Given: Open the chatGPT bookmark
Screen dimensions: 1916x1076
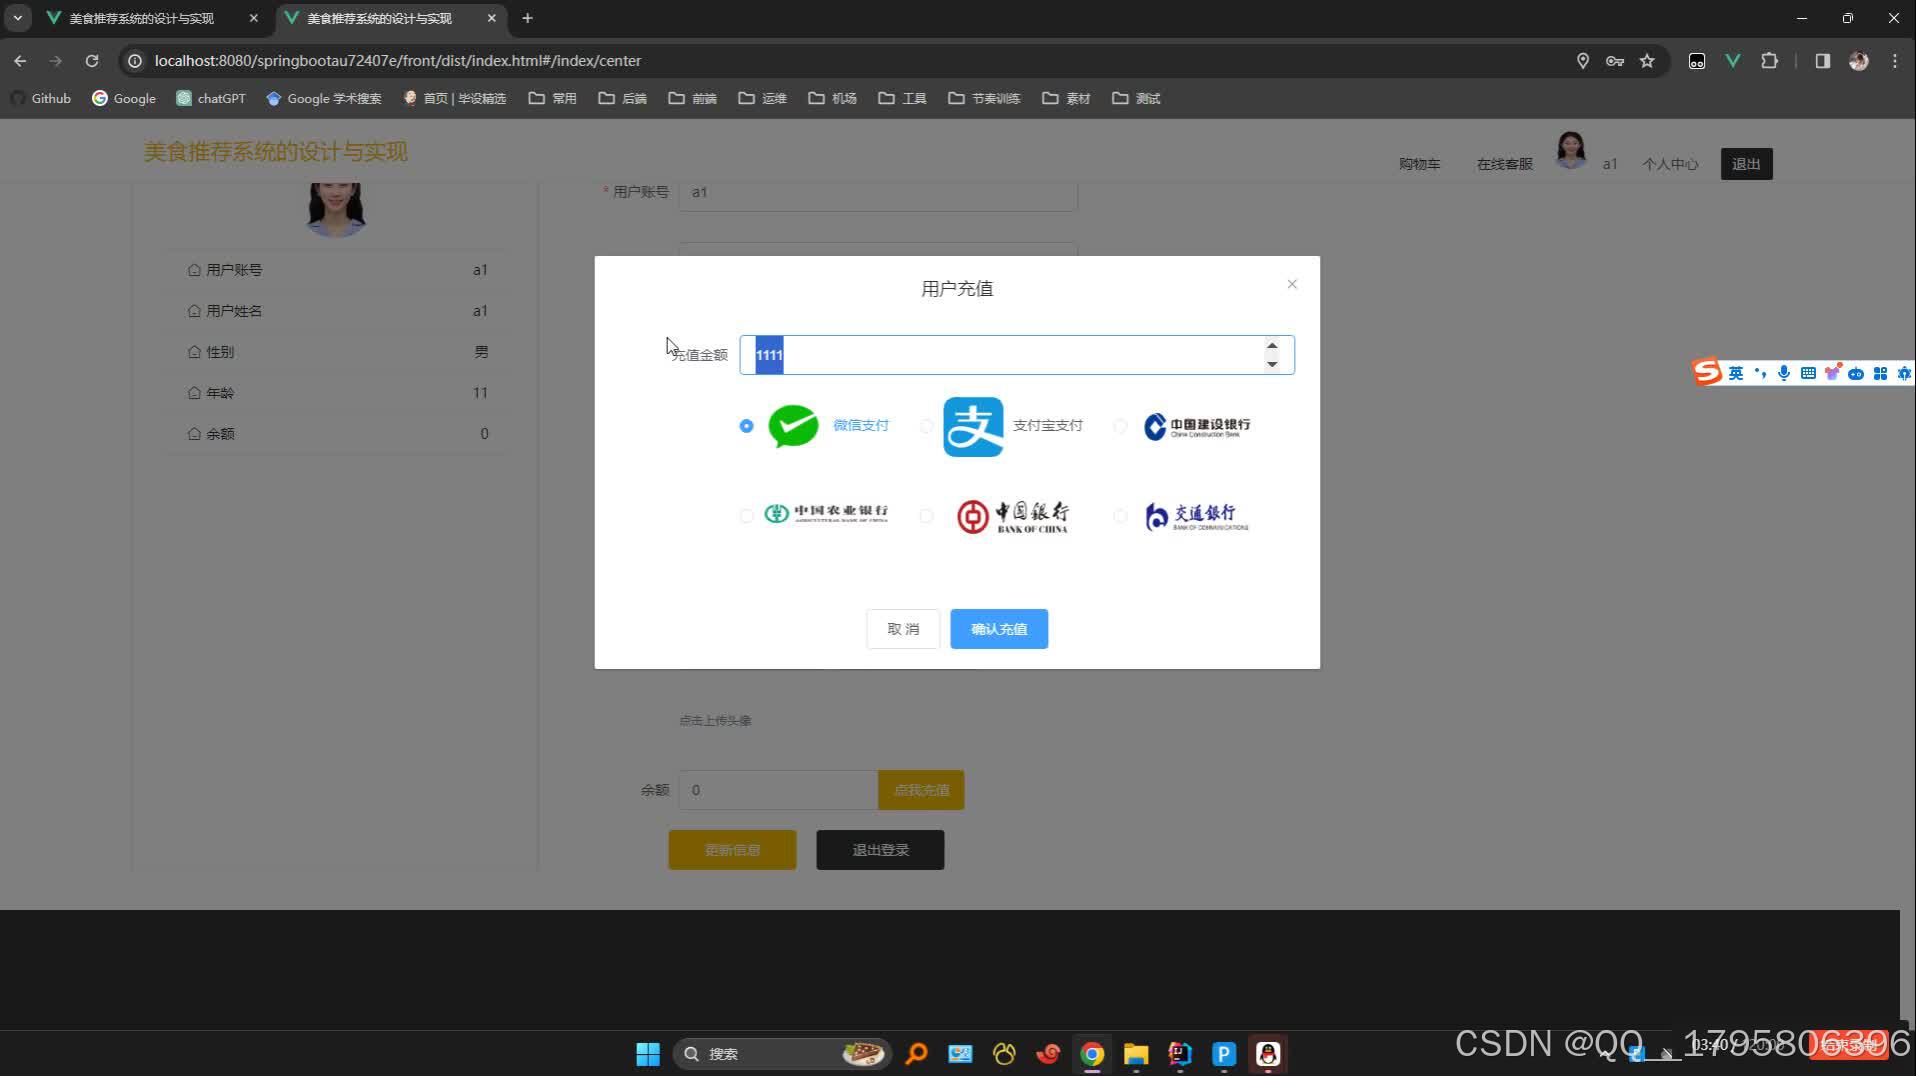Looking at the screenshot, I should pyautogui.click(x=211, y=98).
